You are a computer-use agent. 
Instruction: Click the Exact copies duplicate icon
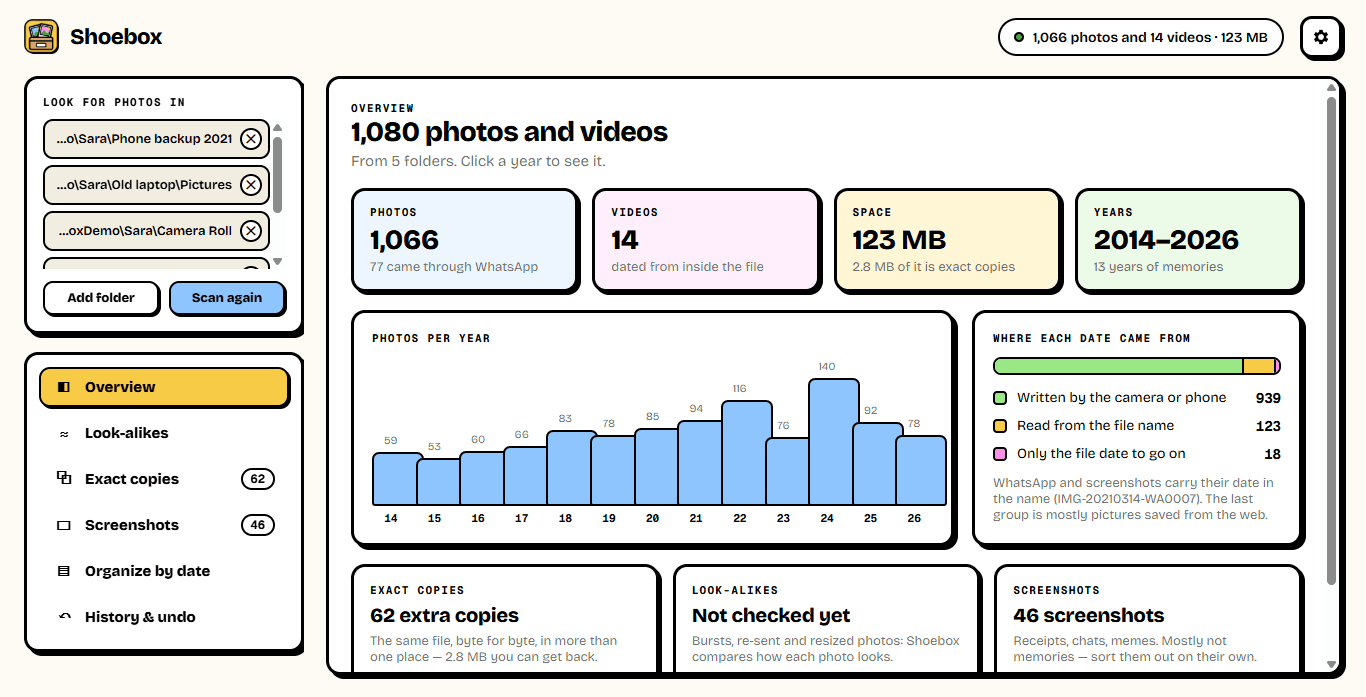pos(64,479)
